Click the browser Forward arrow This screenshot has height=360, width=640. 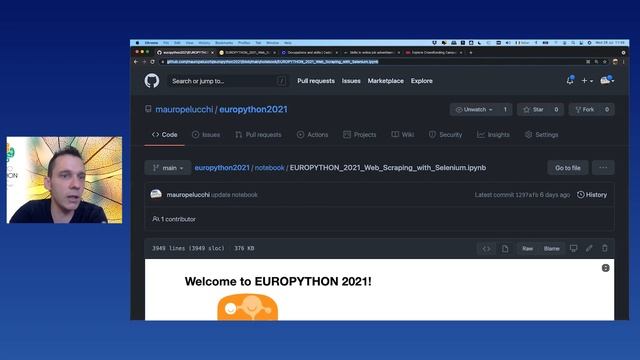tap(144, 62)
